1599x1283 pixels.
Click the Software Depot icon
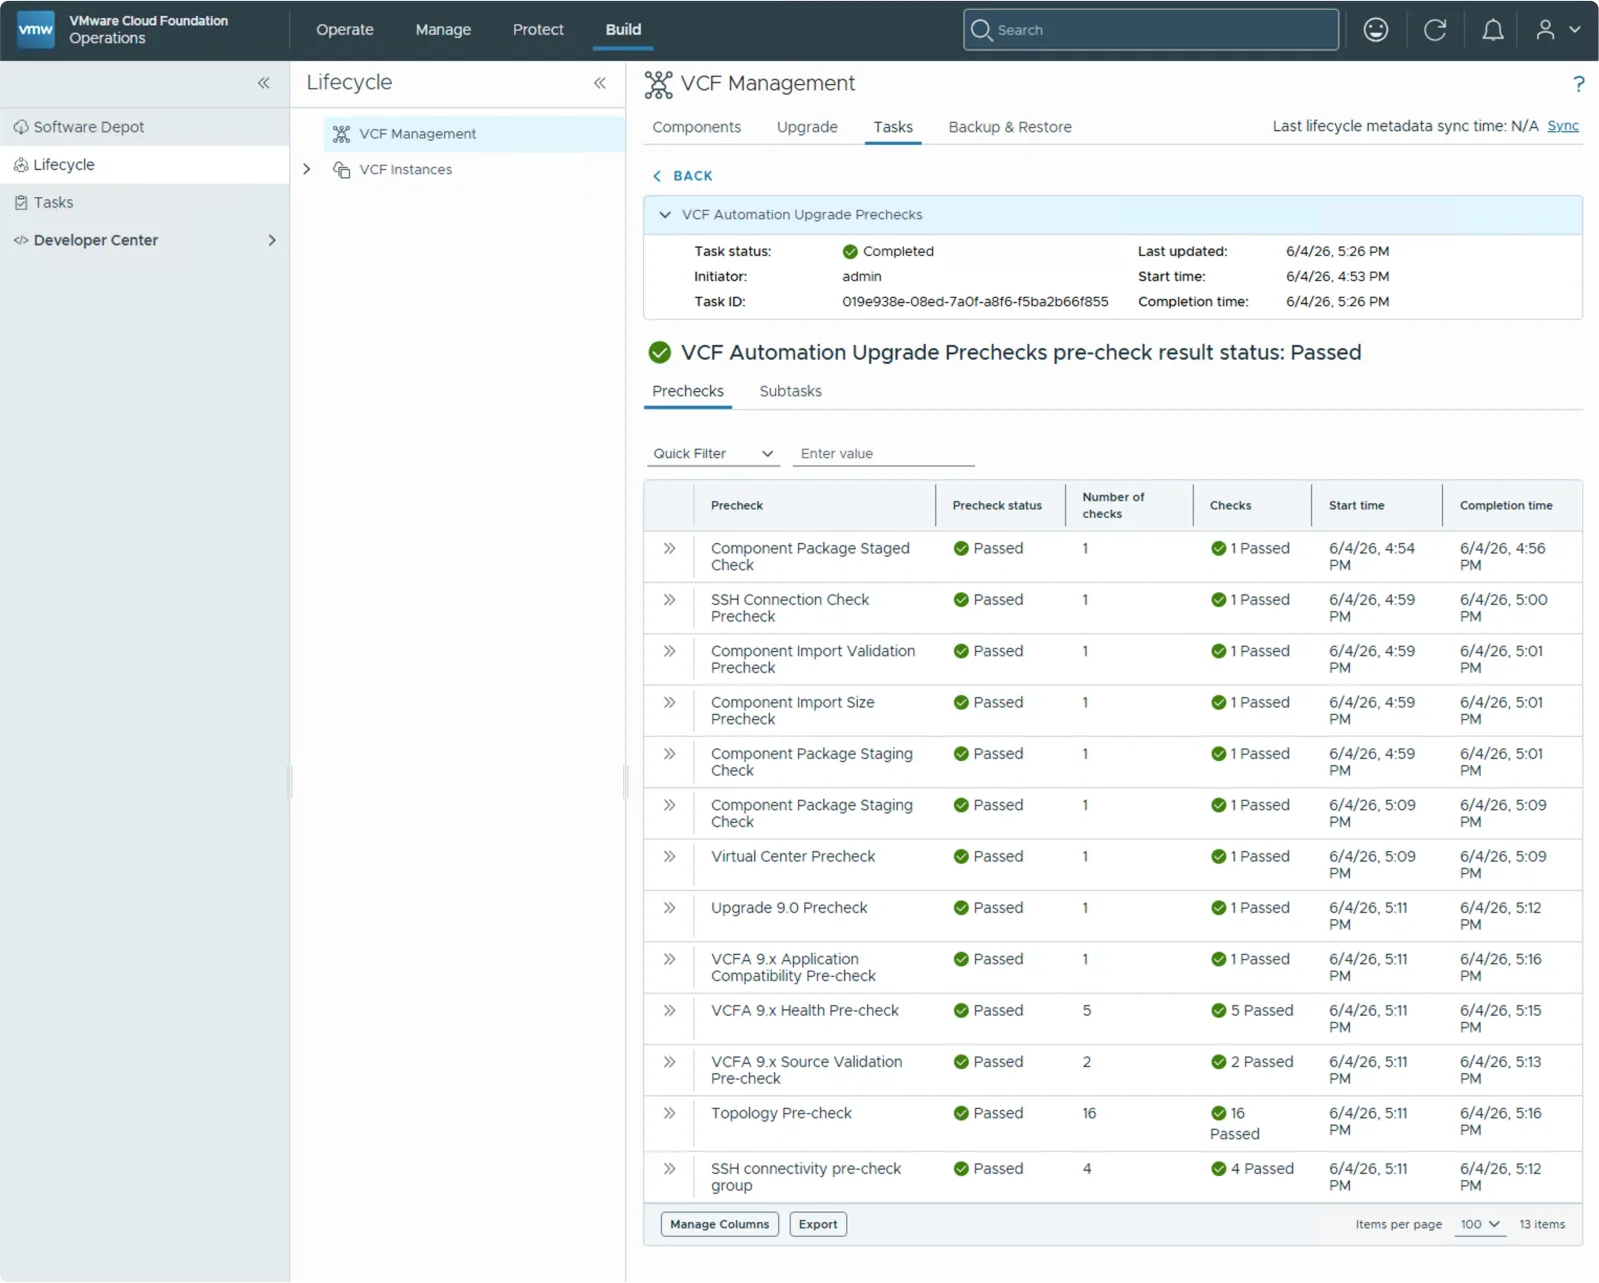pos(21,127)
